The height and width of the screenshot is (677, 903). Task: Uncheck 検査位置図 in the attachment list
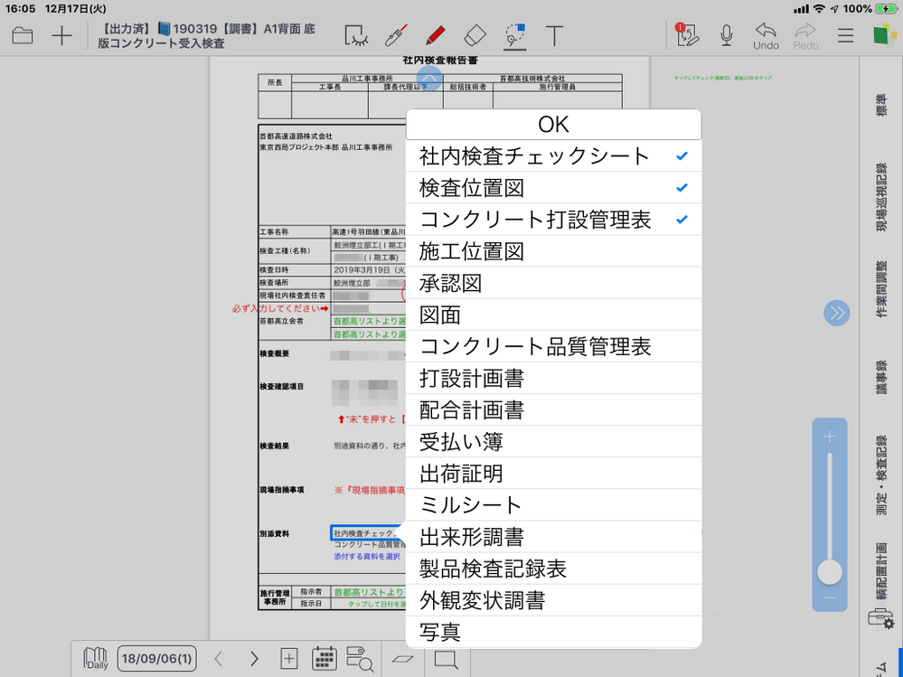(552, 187)
